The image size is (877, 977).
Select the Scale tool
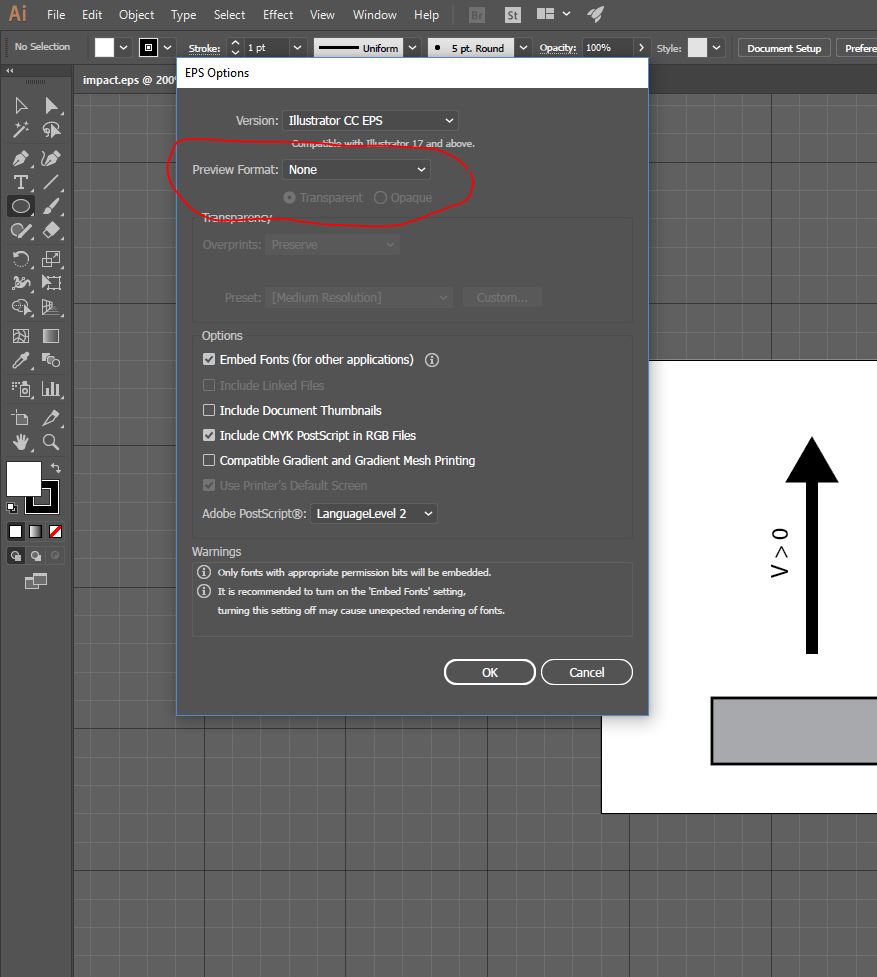pyautogui.click(x=51, y=259)
